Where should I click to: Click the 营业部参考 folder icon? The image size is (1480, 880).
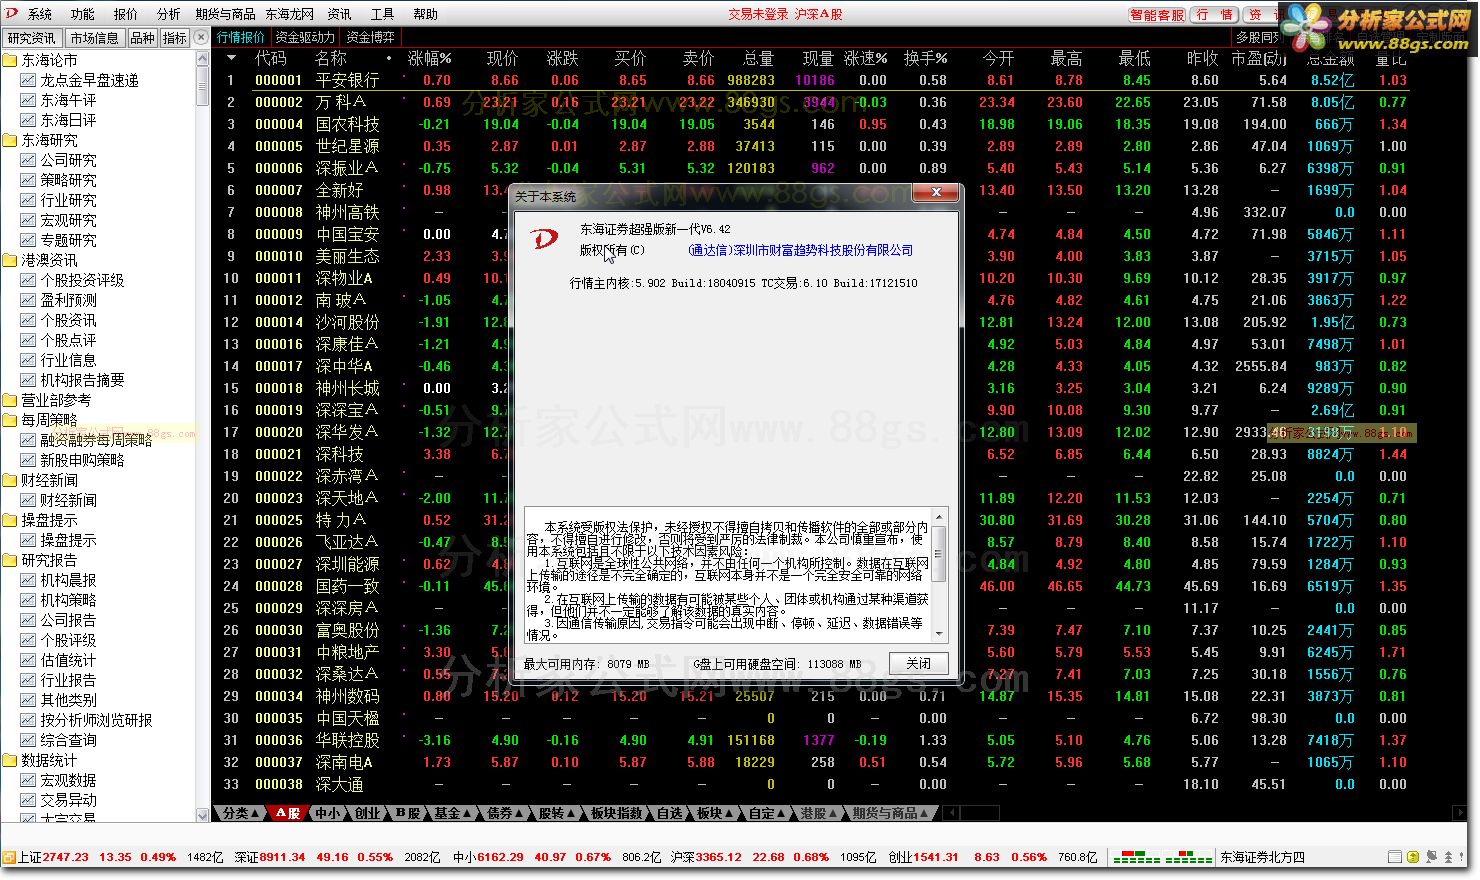point(10,400)
